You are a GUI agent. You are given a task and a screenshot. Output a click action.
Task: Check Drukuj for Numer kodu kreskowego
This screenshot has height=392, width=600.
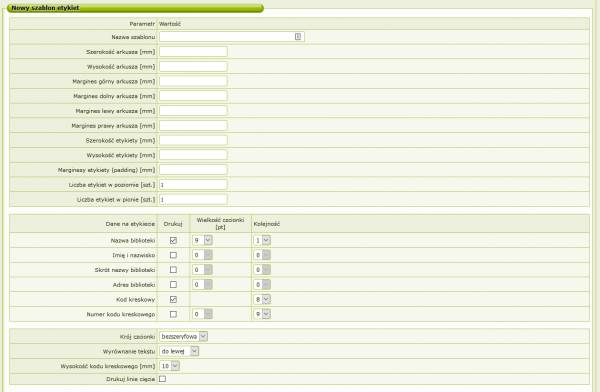click(x=173, y=314)
